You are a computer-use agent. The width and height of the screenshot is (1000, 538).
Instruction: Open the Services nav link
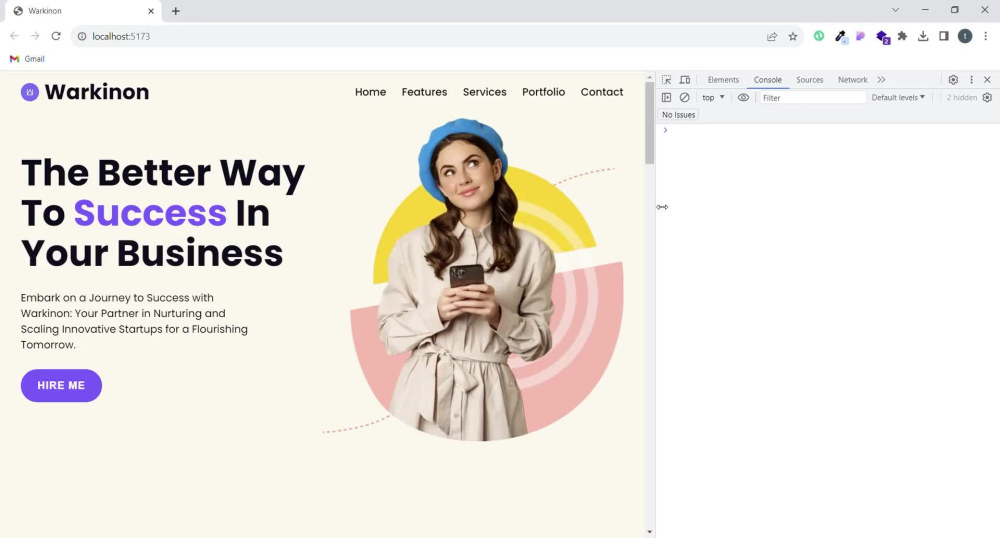point(485,92)
